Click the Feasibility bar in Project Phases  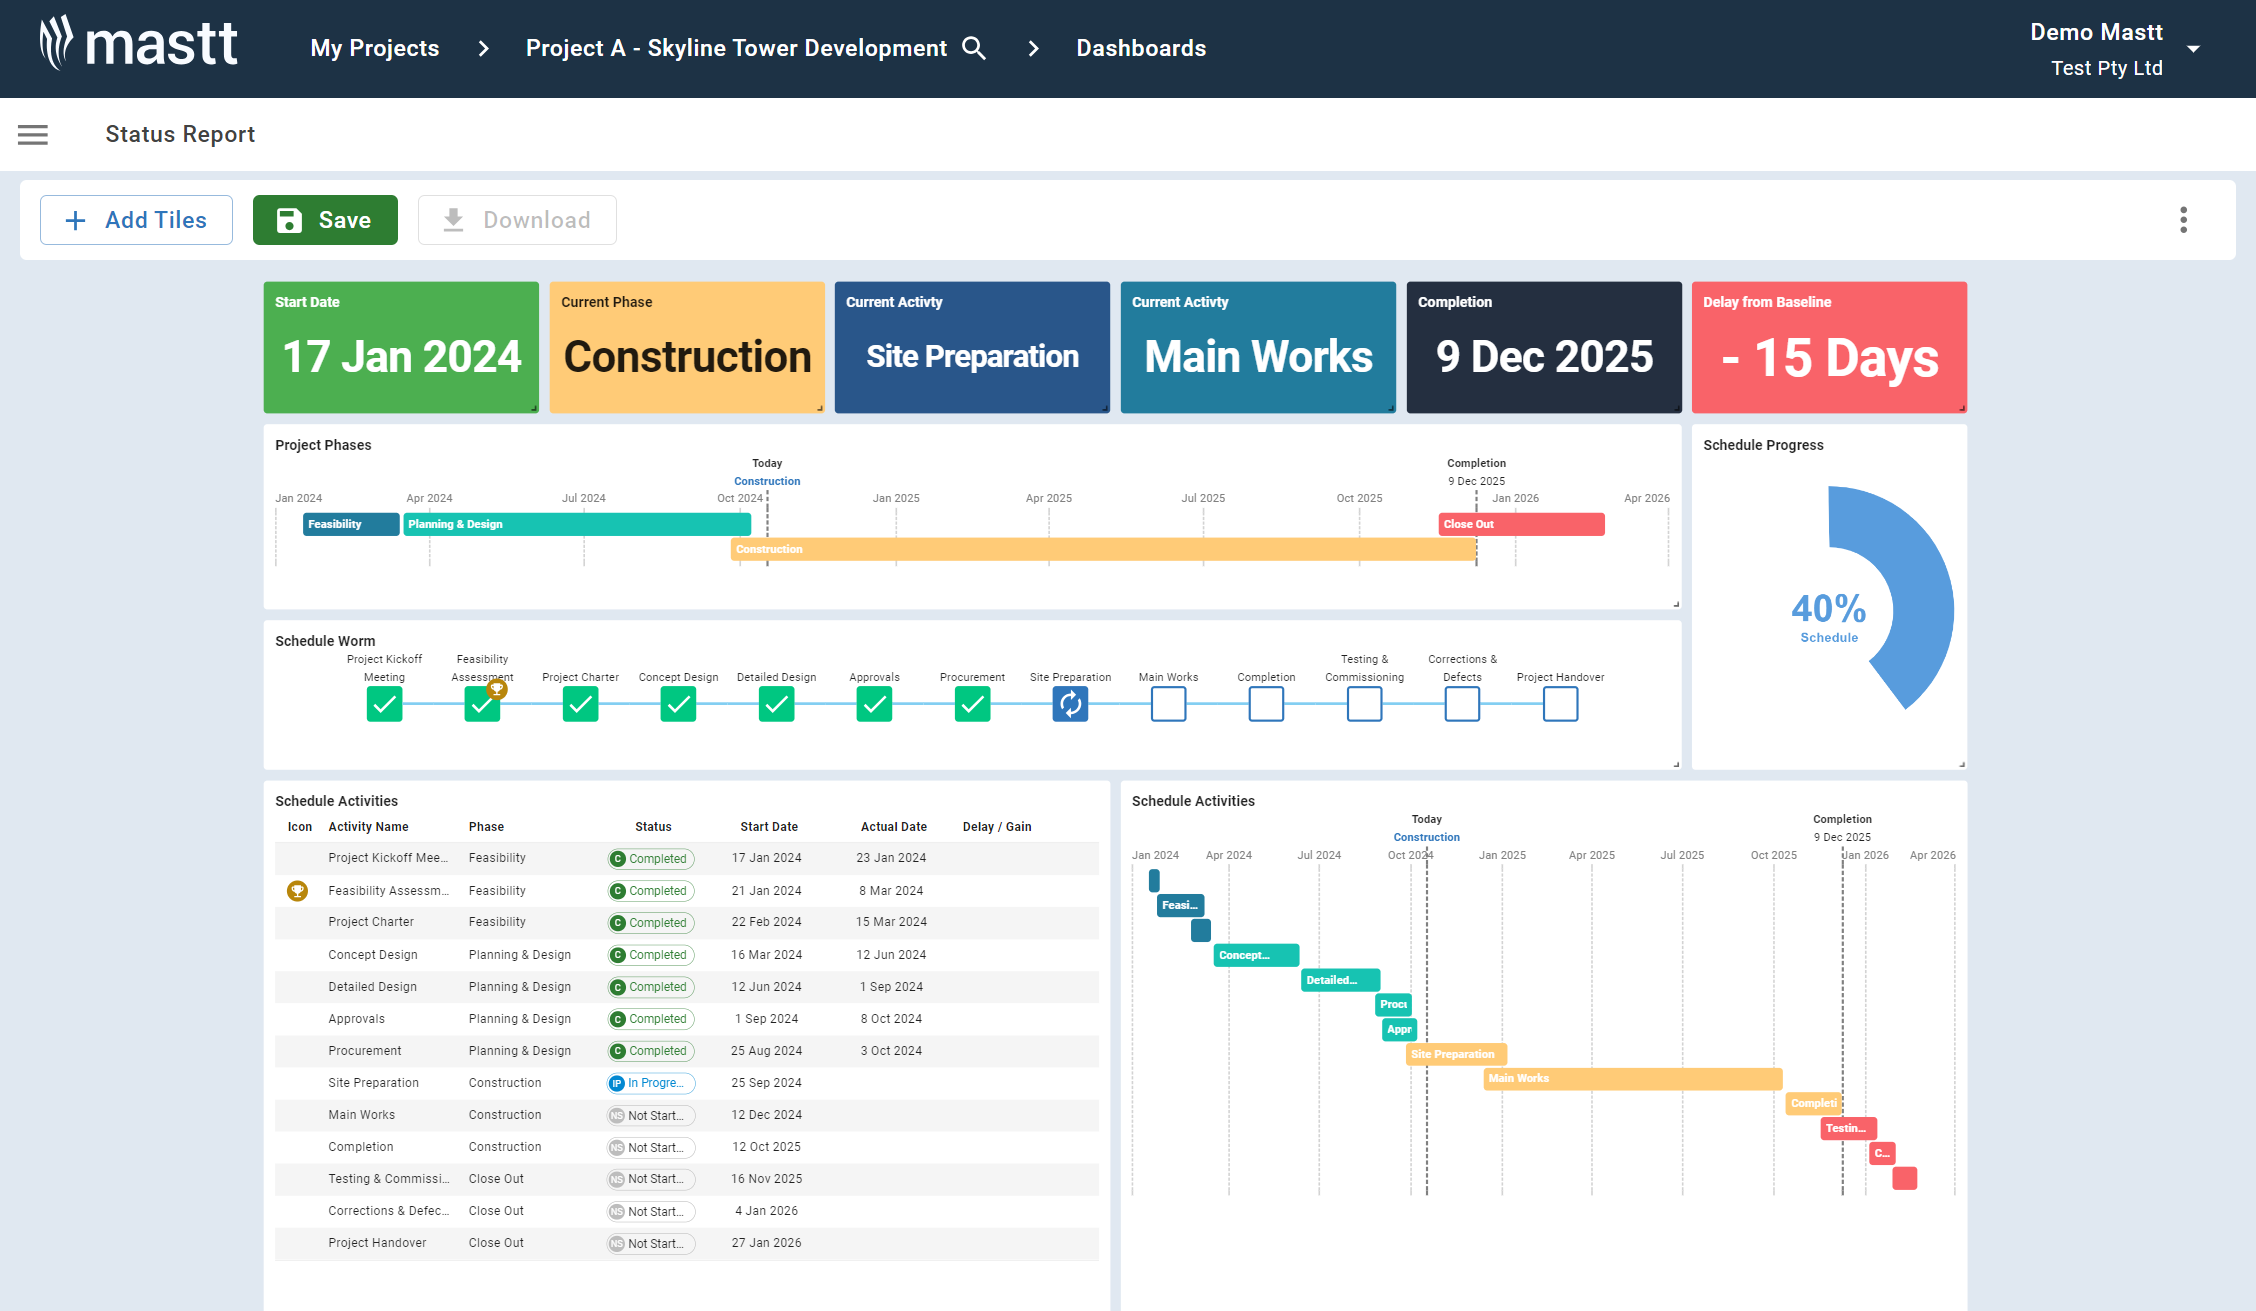coord(351,524)
